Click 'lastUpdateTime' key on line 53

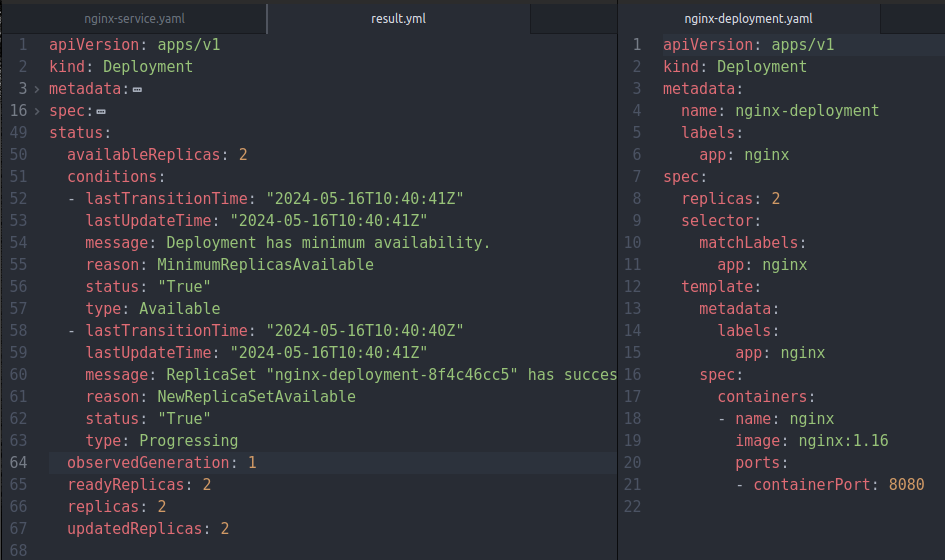[148, 221]
